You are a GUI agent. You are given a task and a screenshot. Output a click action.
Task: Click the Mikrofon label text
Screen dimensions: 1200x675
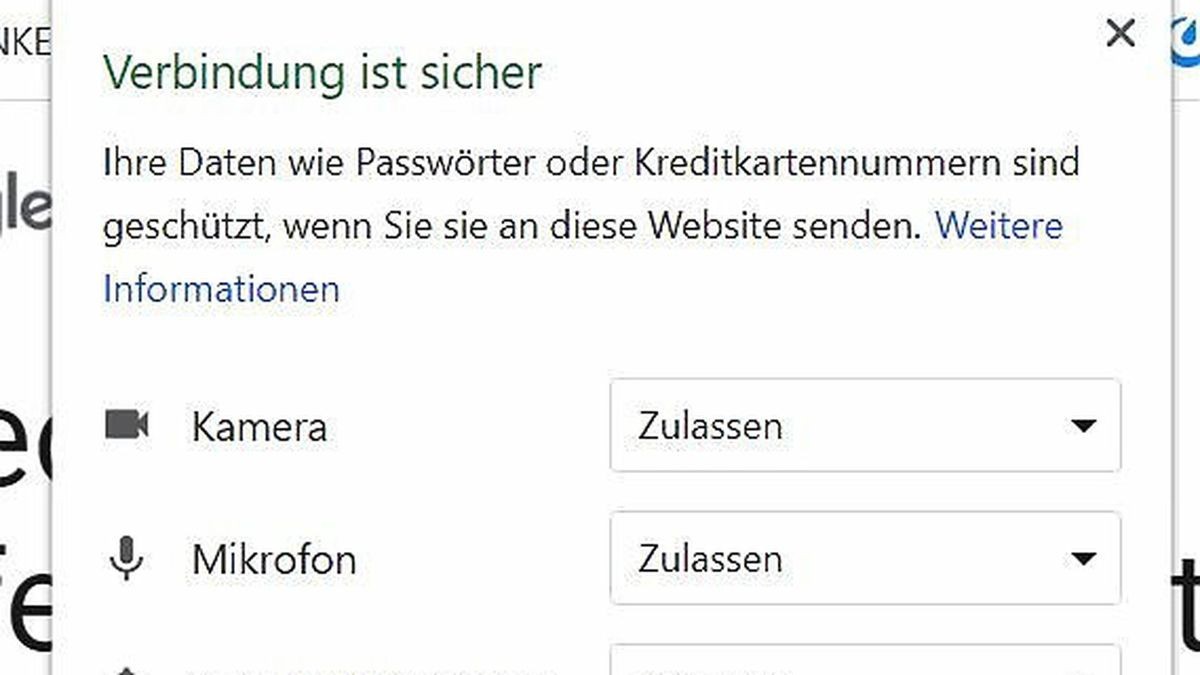click(271, 558)
